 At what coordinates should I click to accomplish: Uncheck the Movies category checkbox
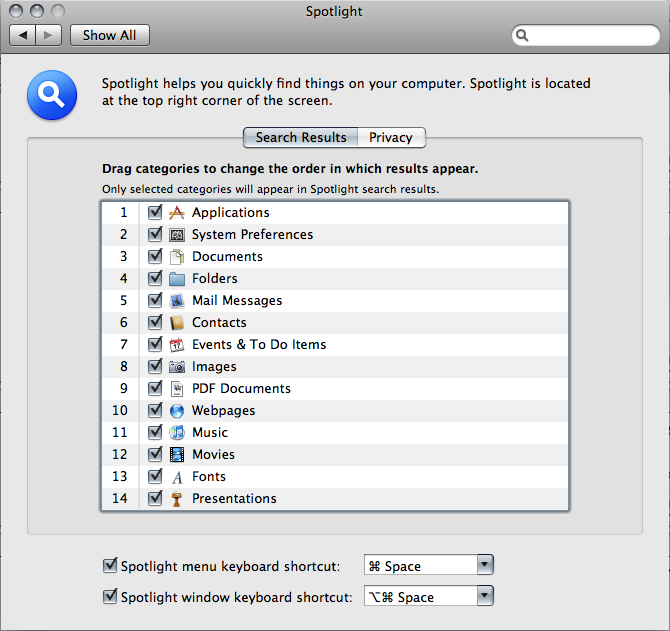155,454
